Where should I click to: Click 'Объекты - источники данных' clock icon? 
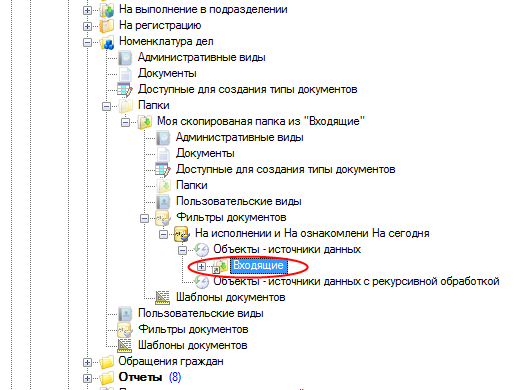tap(201, 250)
